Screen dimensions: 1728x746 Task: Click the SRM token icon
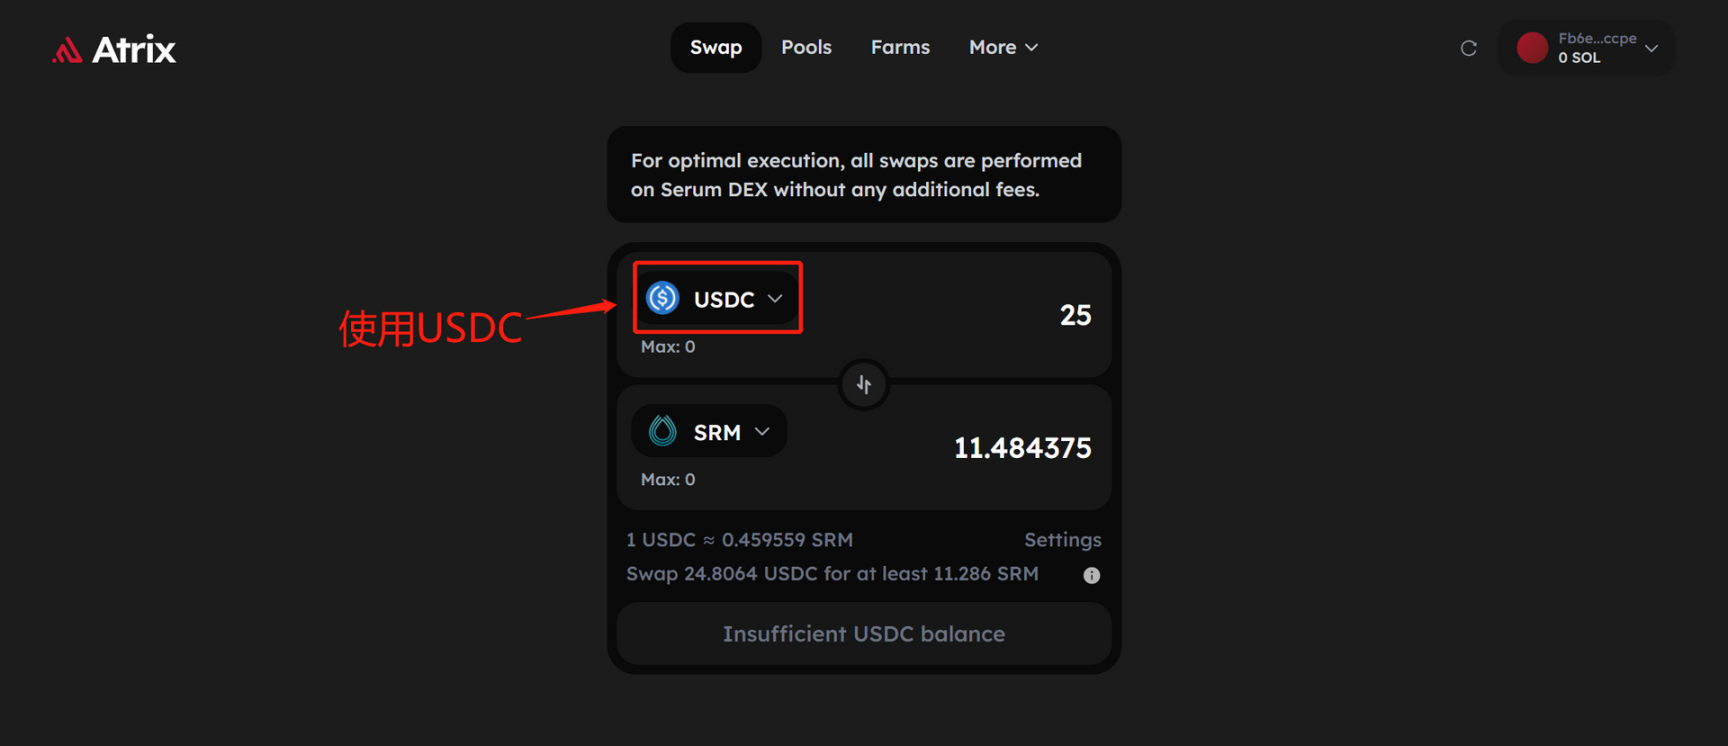click(662, 431)
